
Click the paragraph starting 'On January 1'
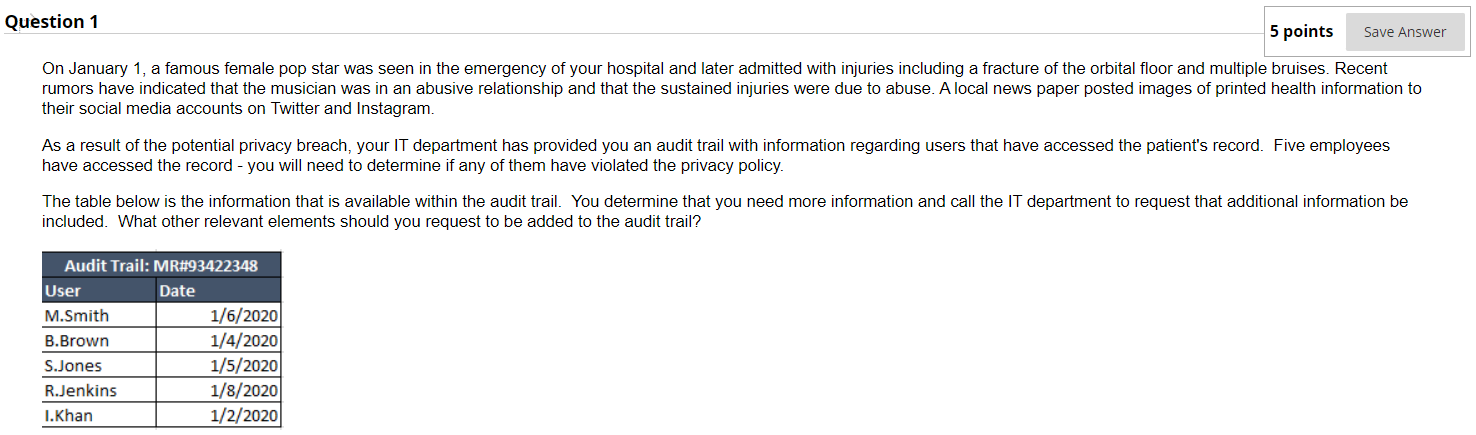point(731,88)
